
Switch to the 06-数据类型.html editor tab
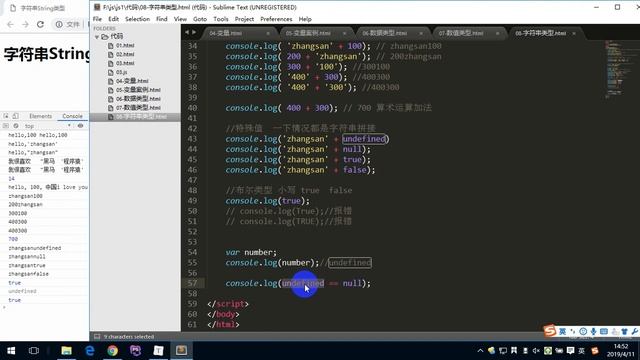[x=384, y=33]
